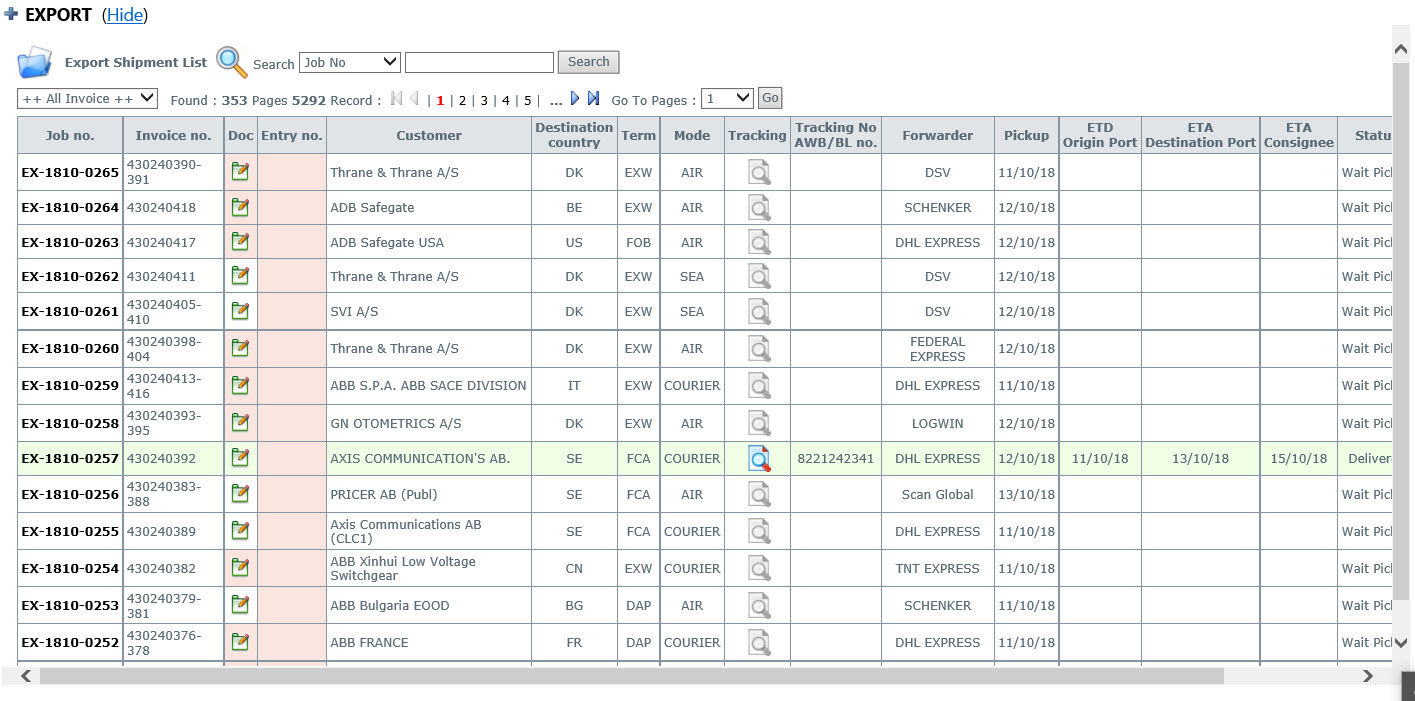
Task: Open the Export Shipment List folder icon
Action: (34, 62)
